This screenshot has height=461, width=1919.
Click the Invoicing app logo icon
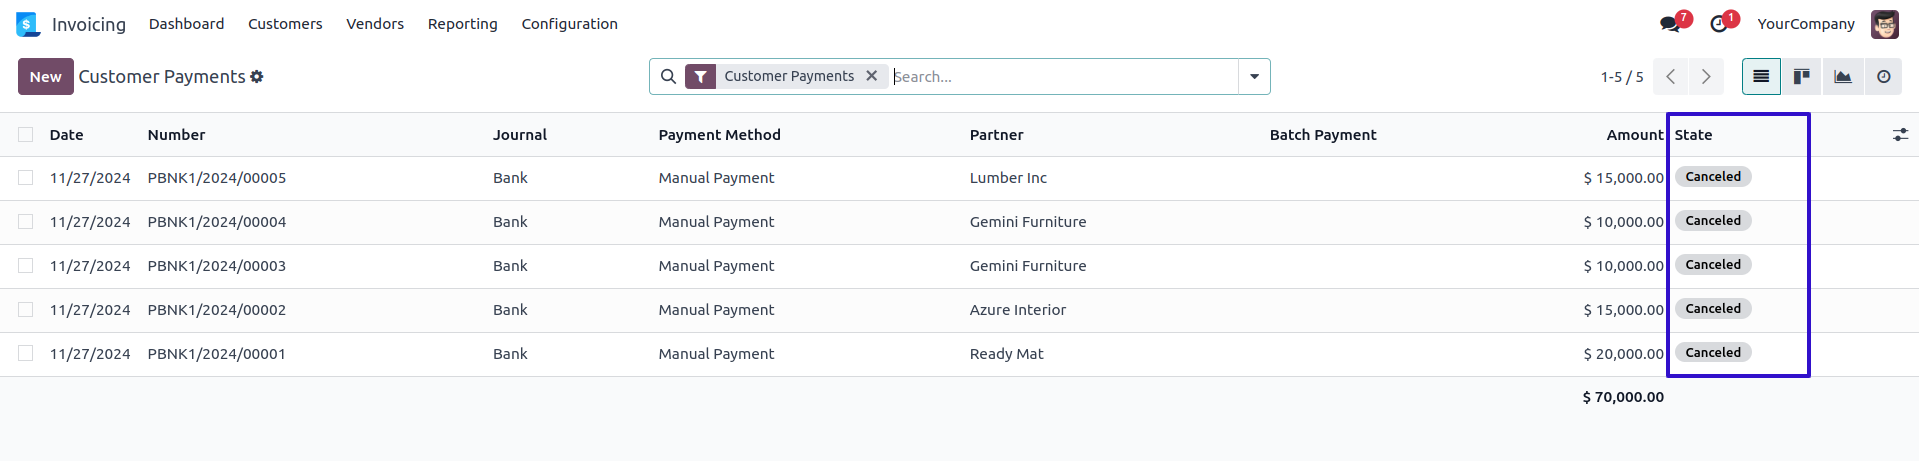(x=28, y=24)
